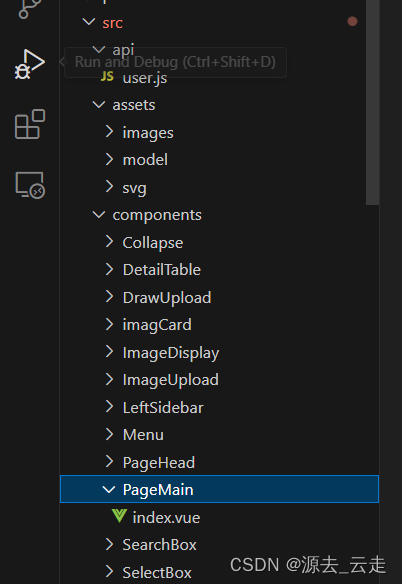Screen dimensions: 402x584
Task: Select the ImageDisplay folder label
Action: 171,353
